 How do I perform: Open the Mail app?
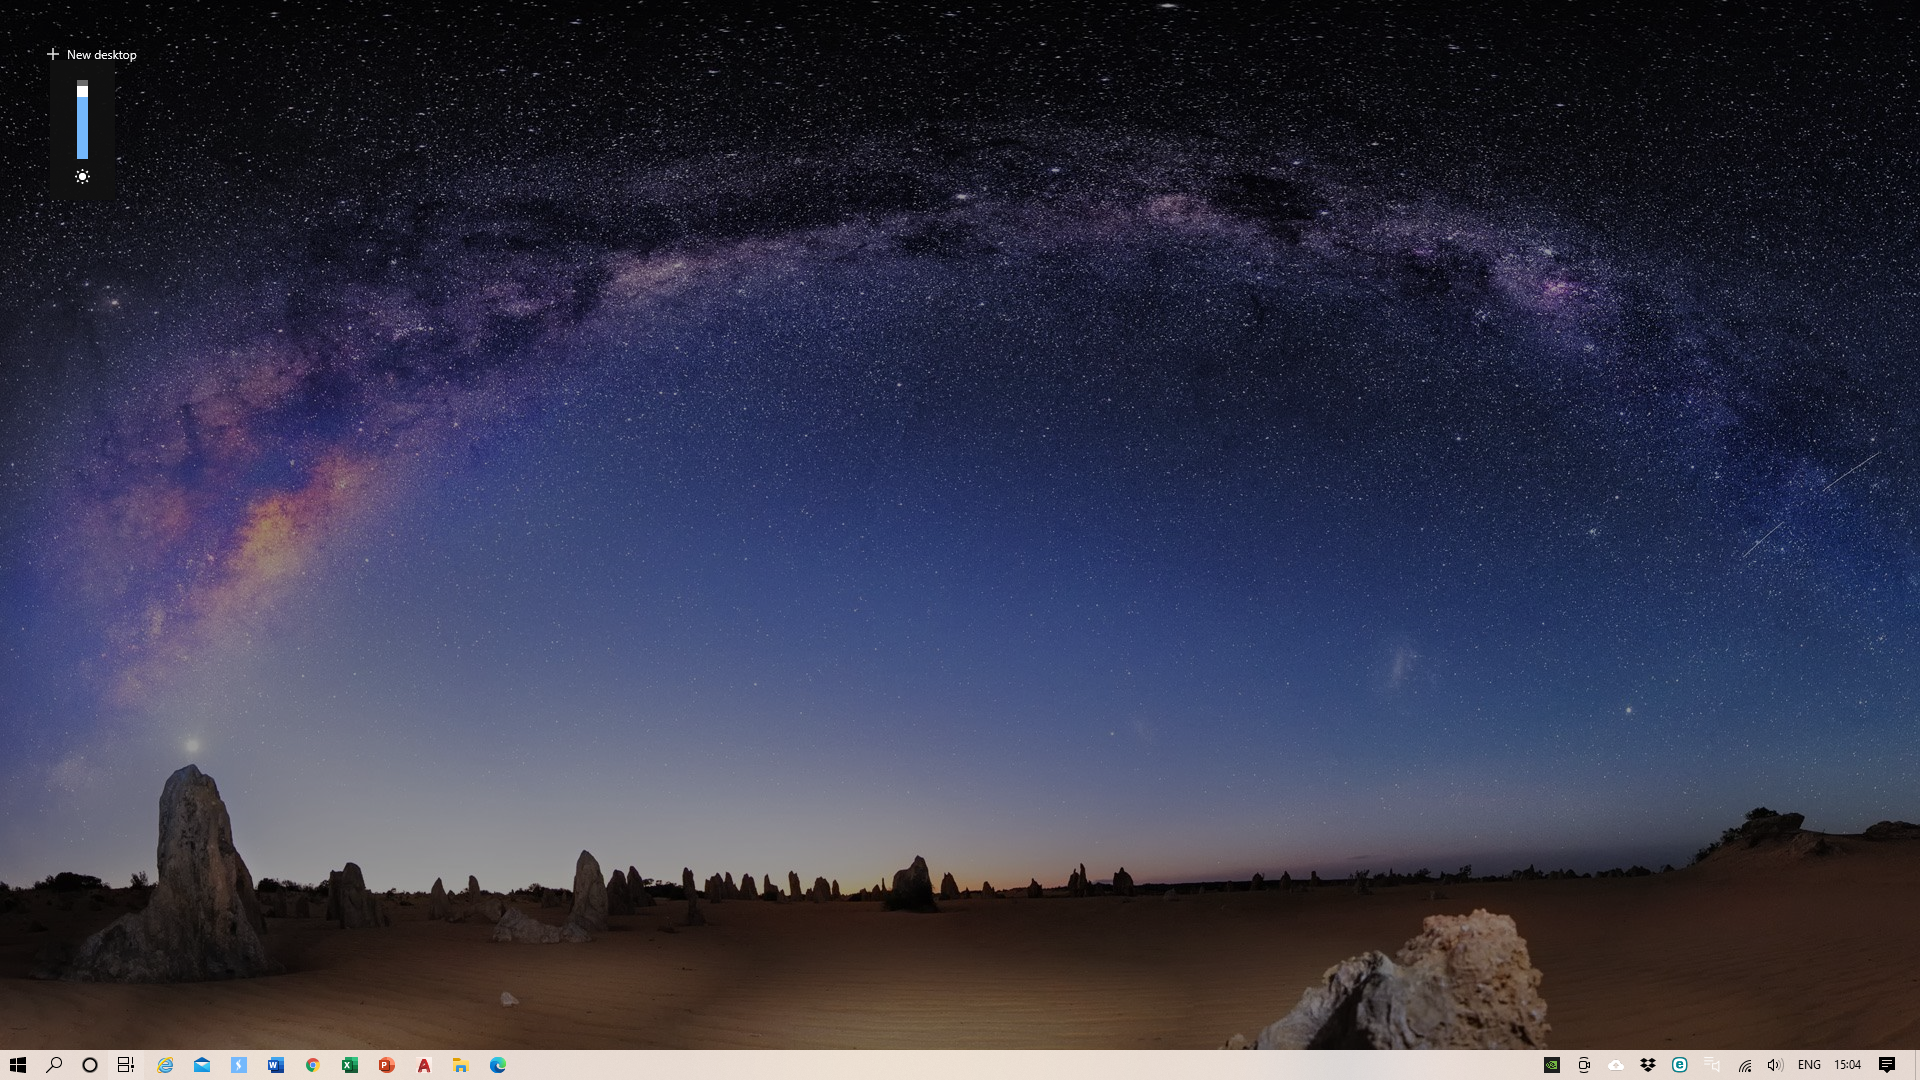(202, 1065)
